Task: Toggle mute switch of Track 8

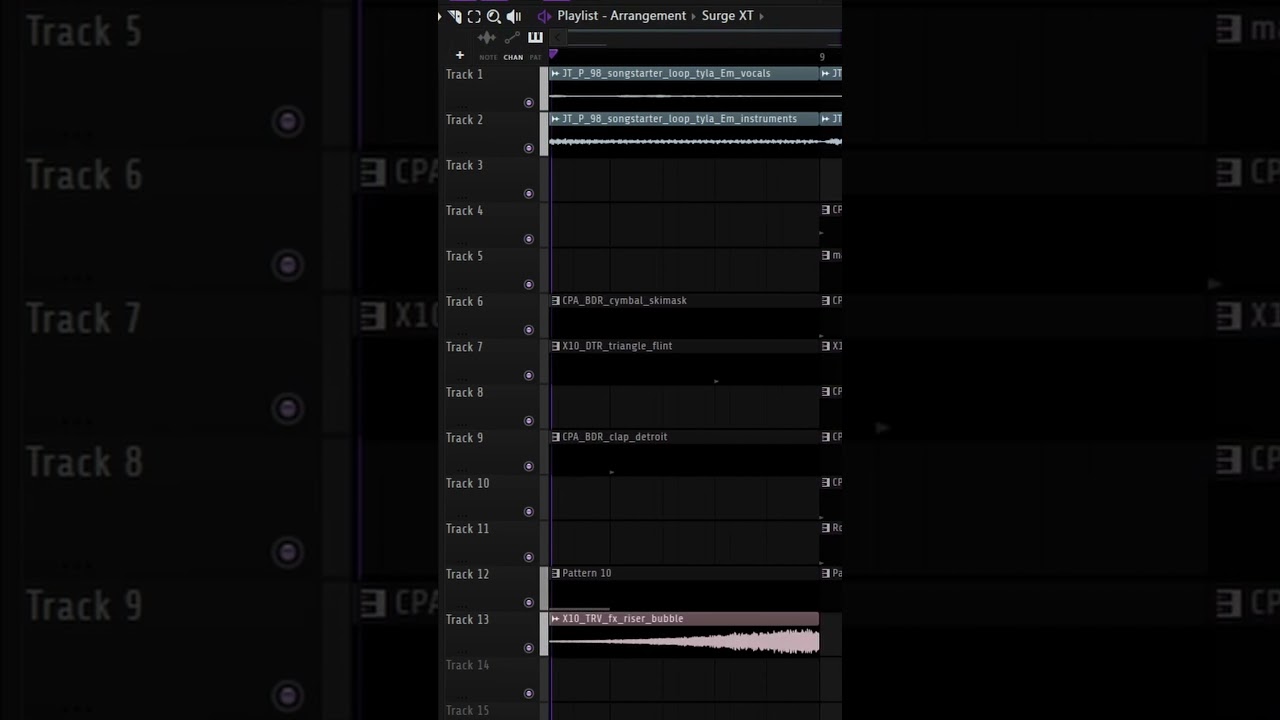Action: (529, 421)
